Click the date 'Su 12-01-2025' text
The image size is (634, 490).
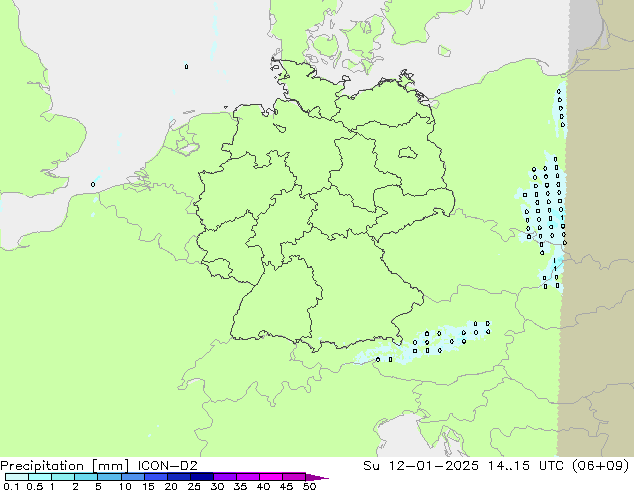click(x=421, y=466)
